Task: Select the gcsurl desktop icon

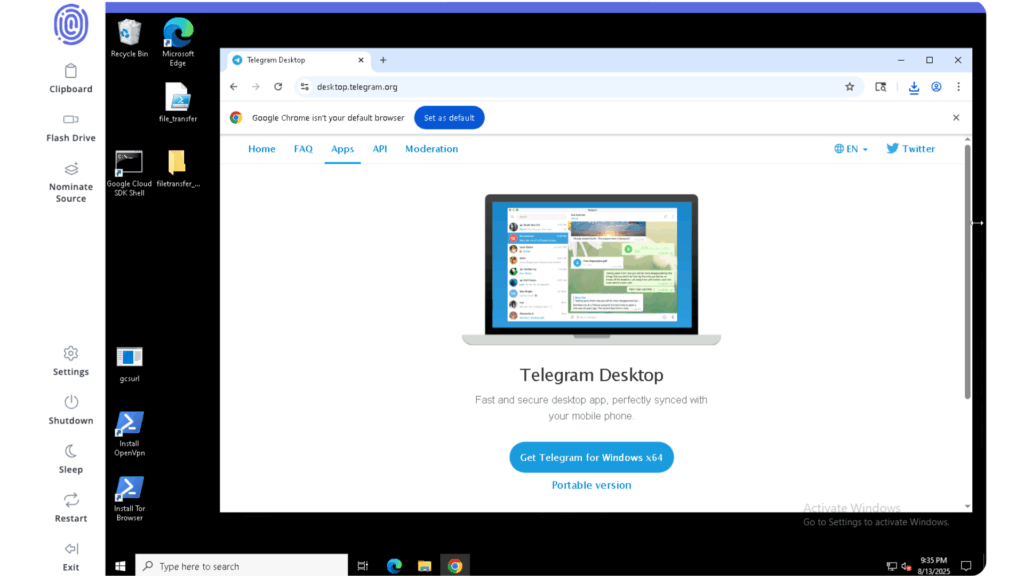Action: [129, 364]
